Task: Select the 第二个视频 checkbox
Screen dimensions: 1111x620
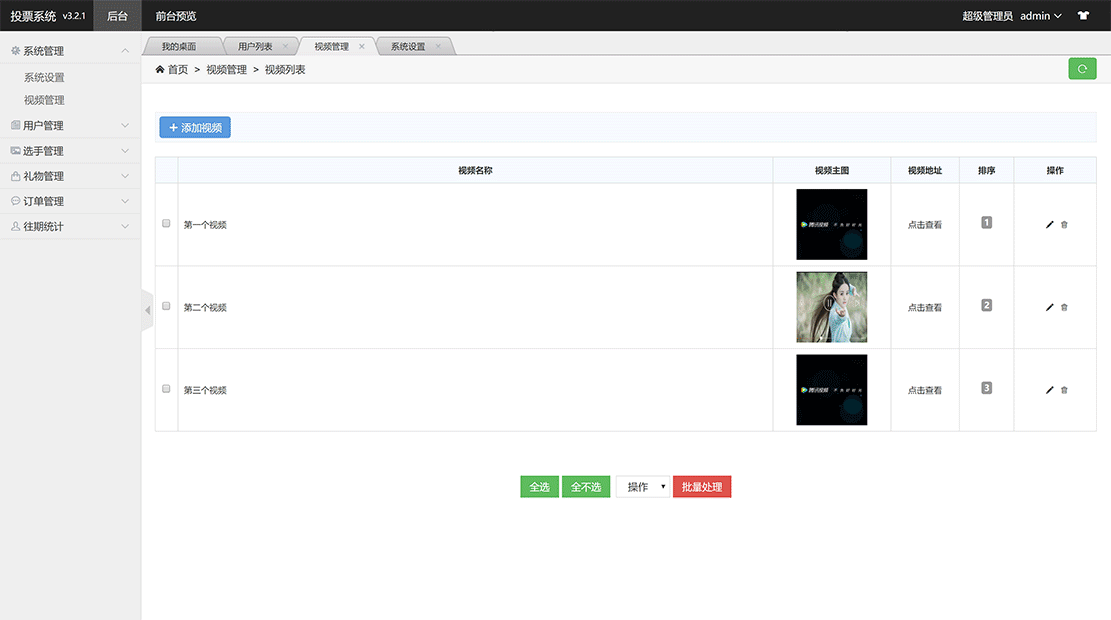Action: point(166,307)
